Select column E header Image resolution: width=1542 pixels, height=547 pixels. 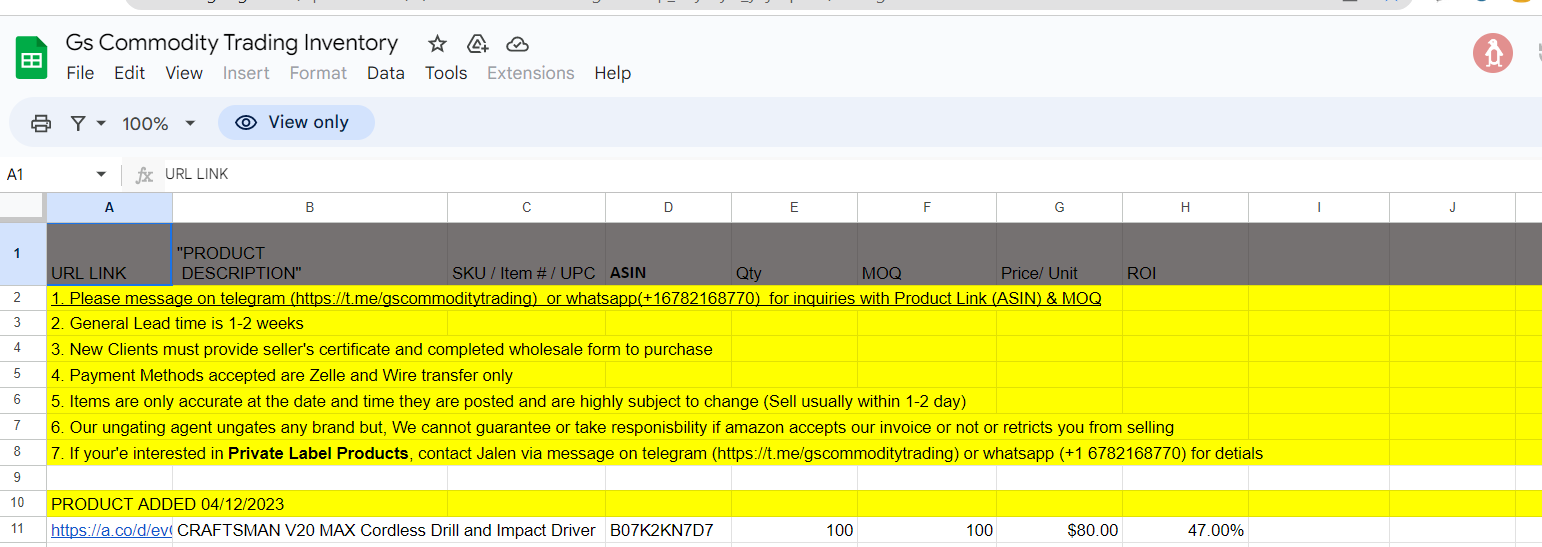pyautogui.click(x=795, y=207)
